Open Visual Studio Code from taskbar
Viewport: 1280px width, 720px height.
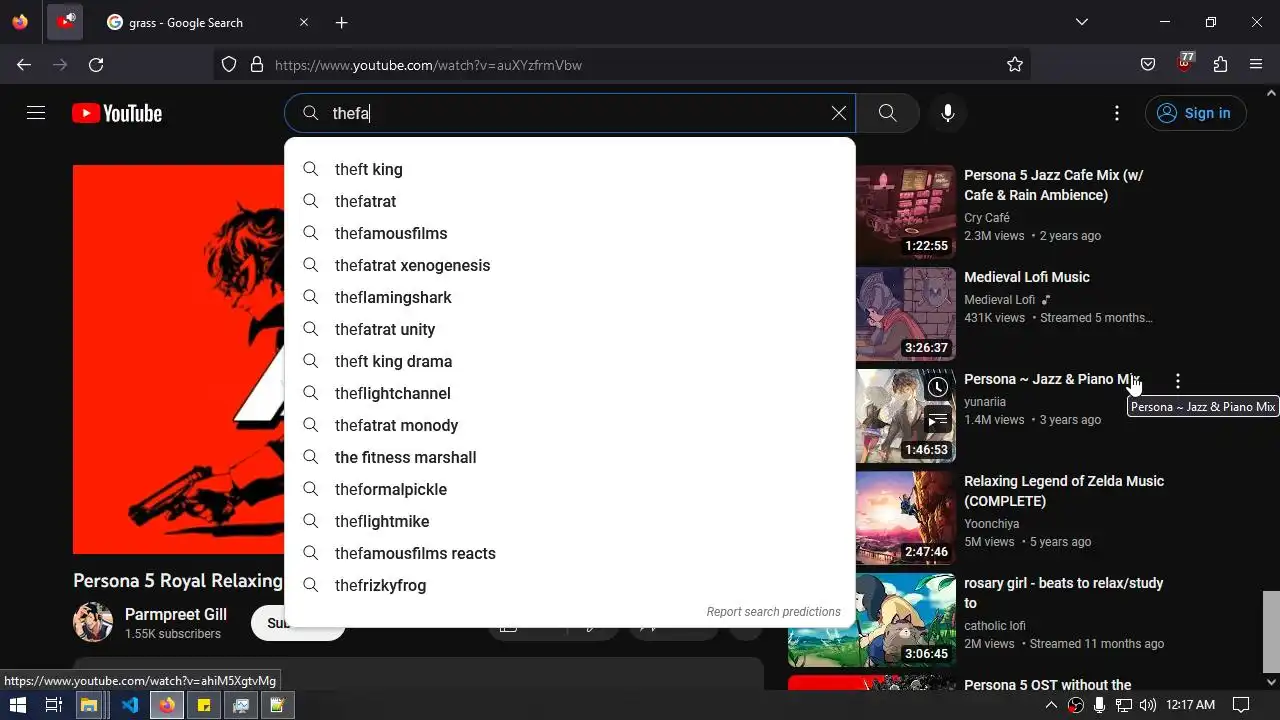coord(130,705)
